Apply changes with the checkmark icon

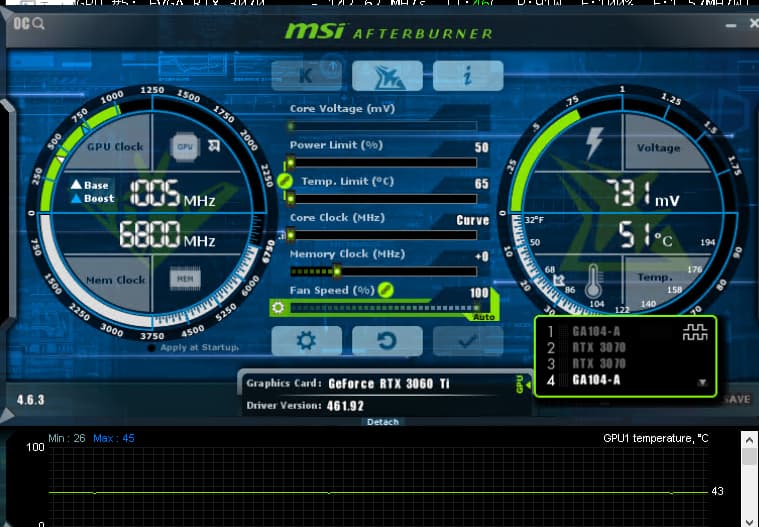467,341
